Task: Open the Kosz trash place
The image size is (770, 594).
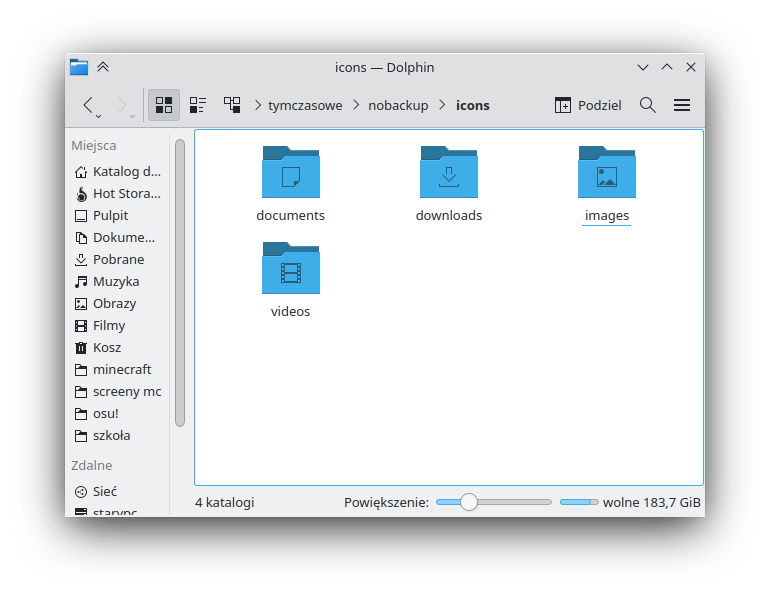Action: (106, 347)
